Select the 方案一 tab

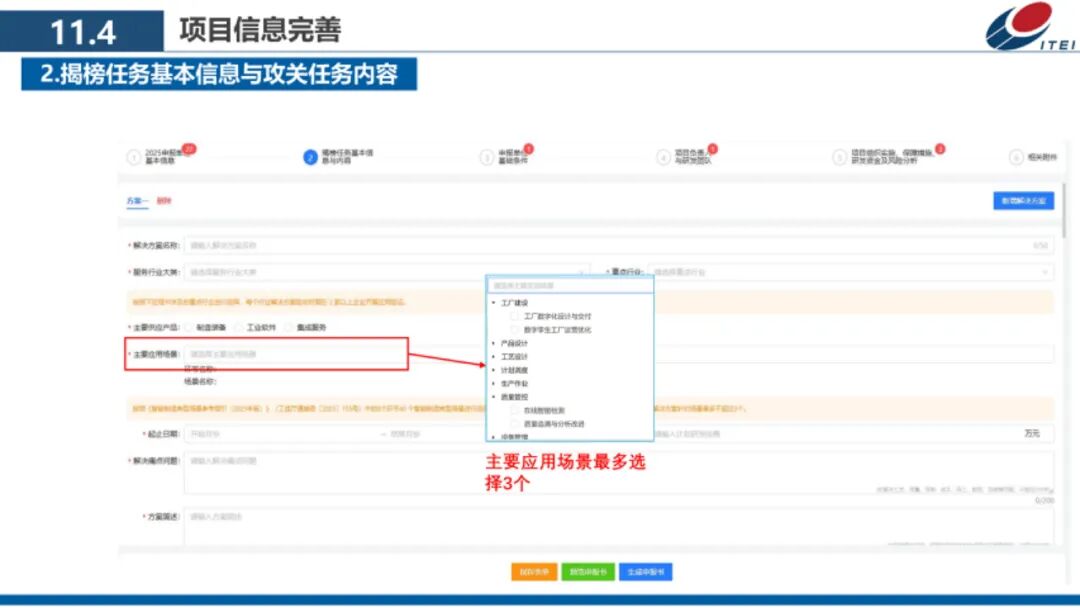coord(137,201)
